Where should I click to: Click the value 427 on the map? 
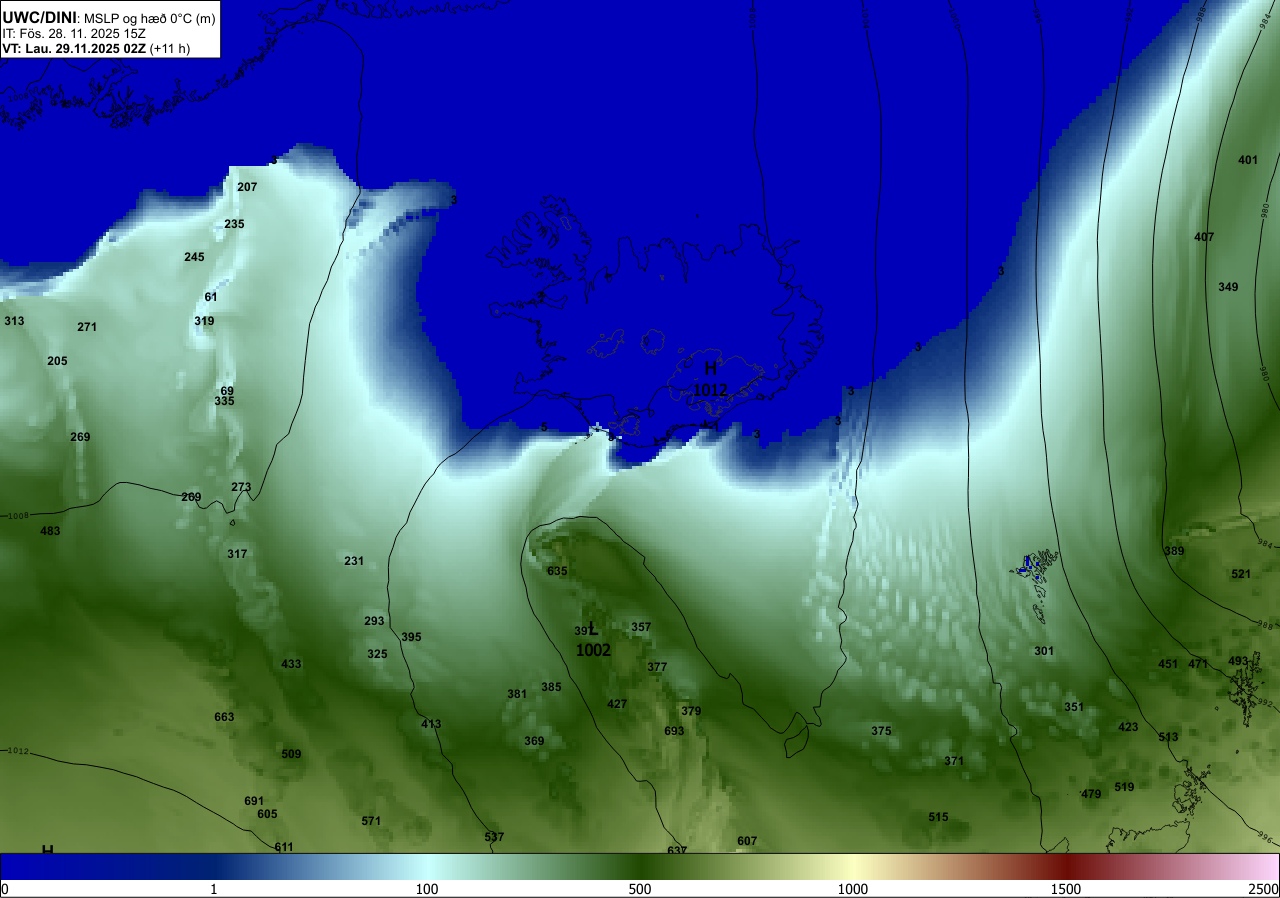coord(617,704)
